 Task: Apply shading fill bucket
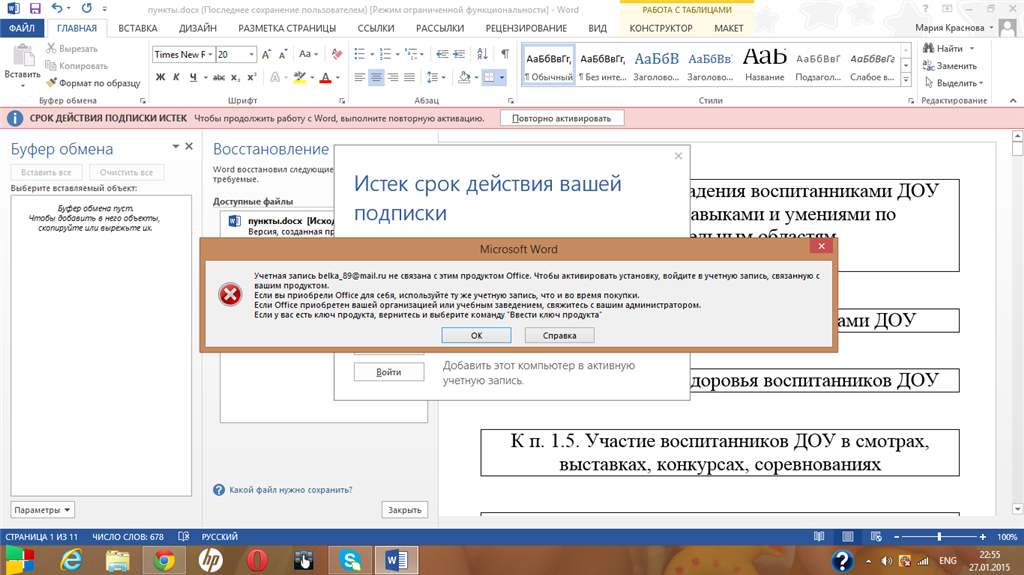[464, 77]
